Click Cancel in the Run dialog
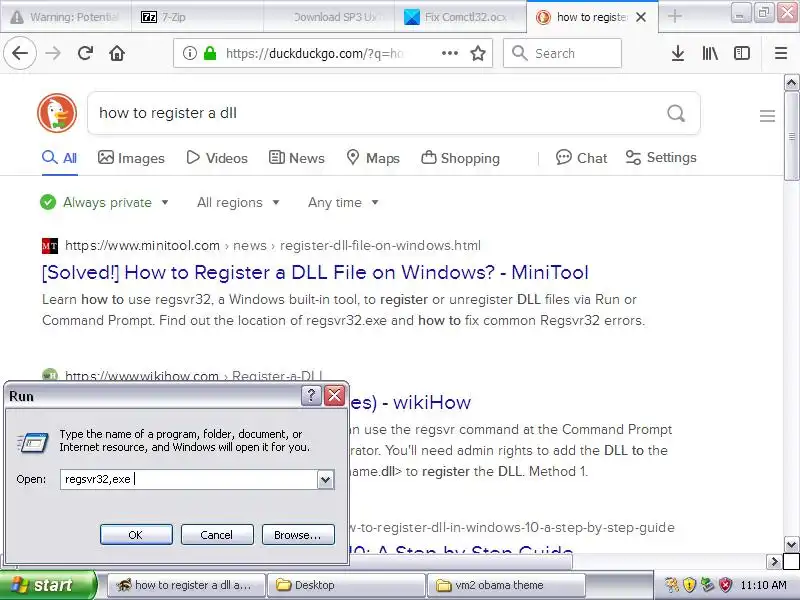This screenshot has height=600, width=800. (x=217, y=535)
